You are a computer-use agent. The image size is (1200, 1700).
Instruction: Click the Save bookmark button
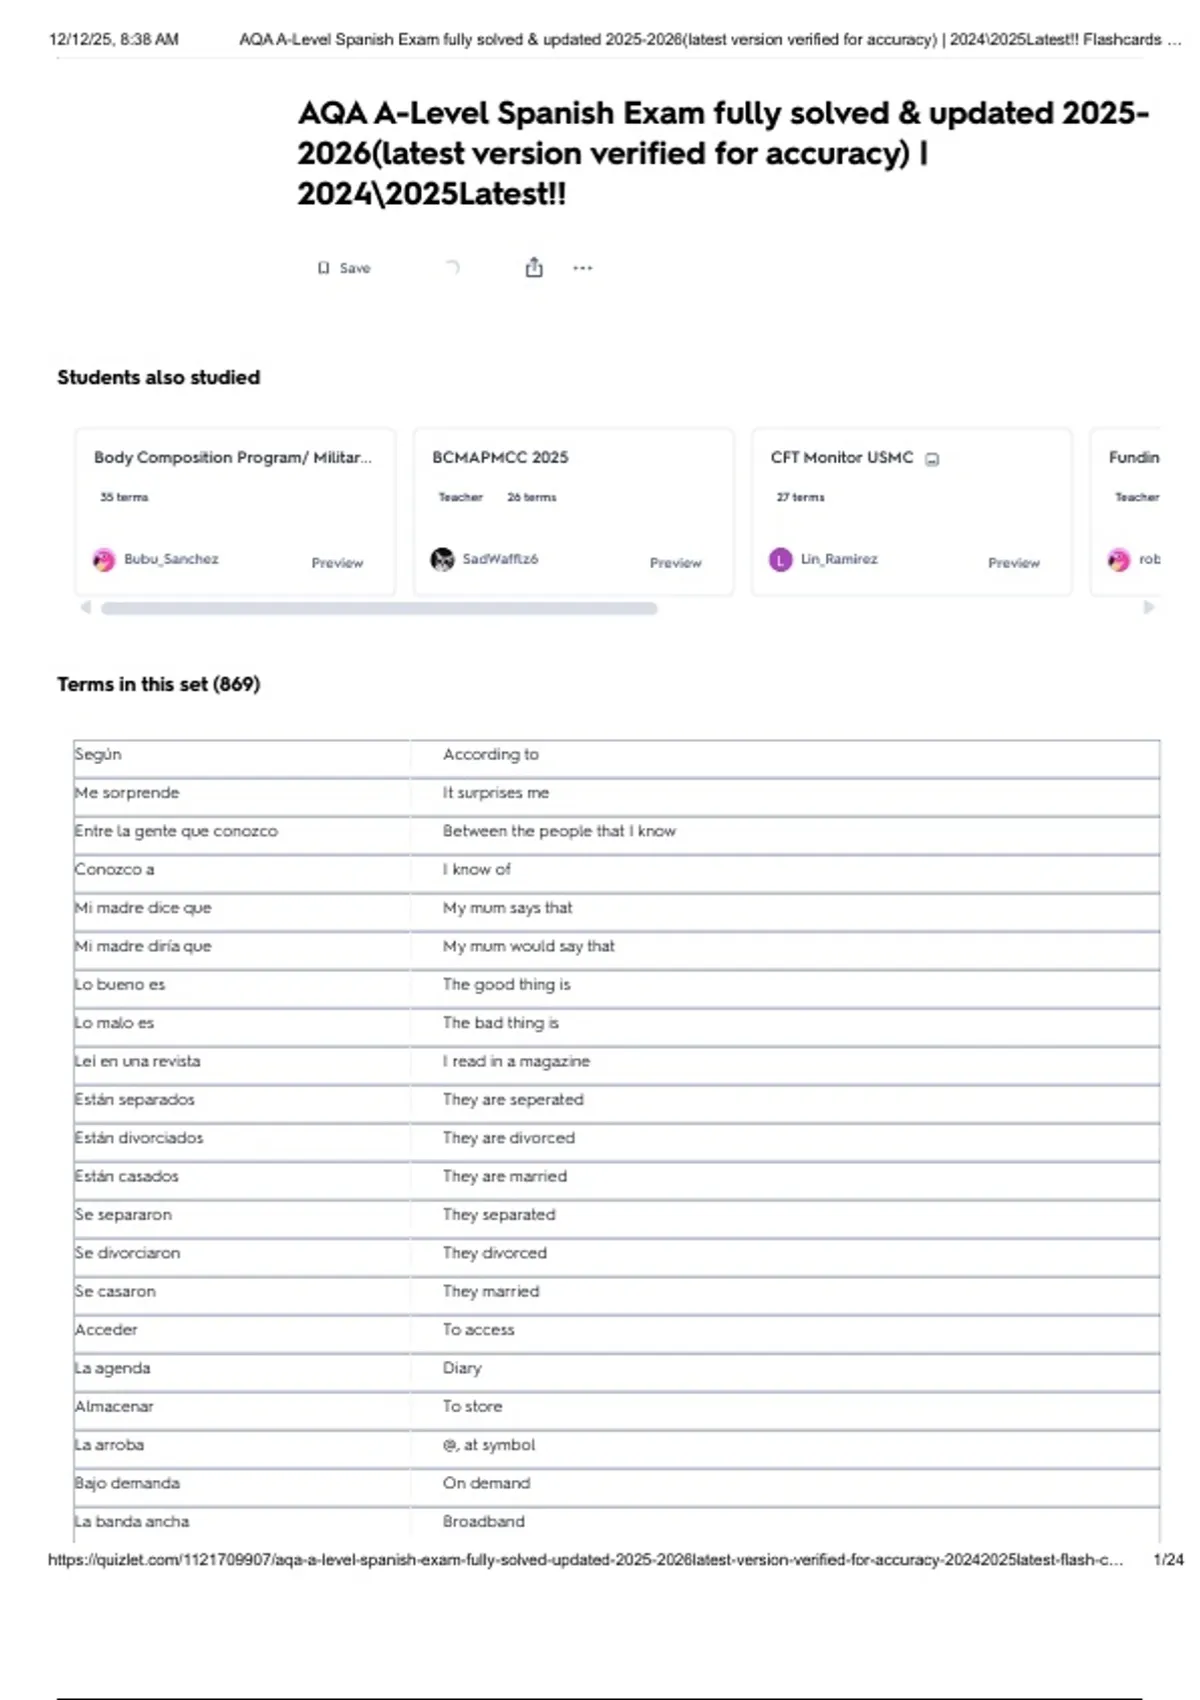click(x=344, y=268)
